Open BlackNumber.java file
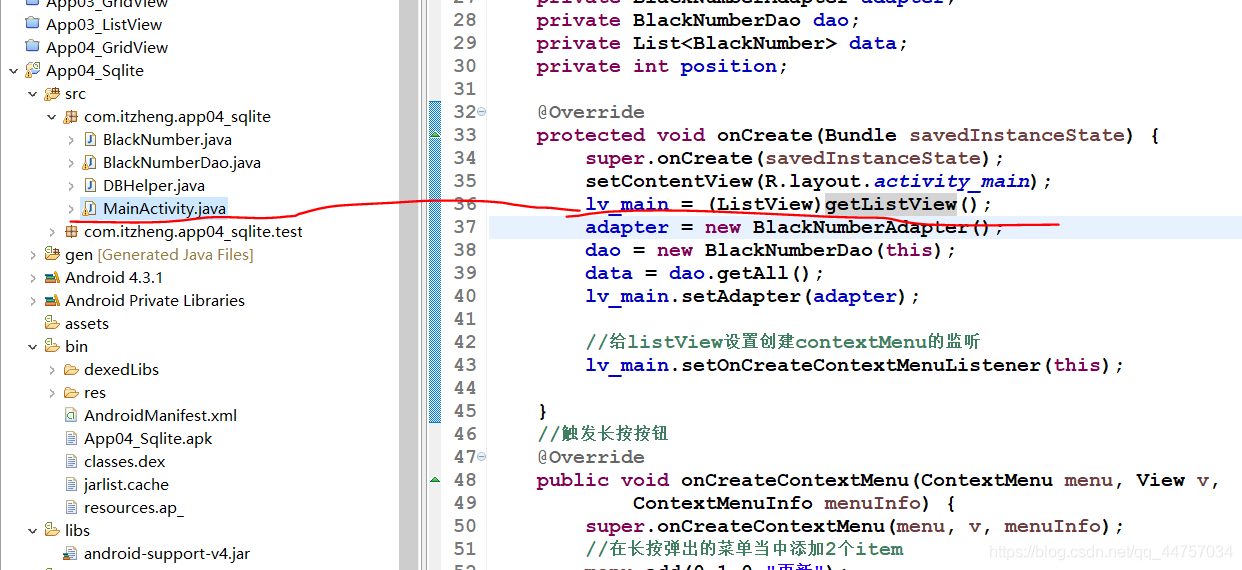 click(x=167, y=139)
